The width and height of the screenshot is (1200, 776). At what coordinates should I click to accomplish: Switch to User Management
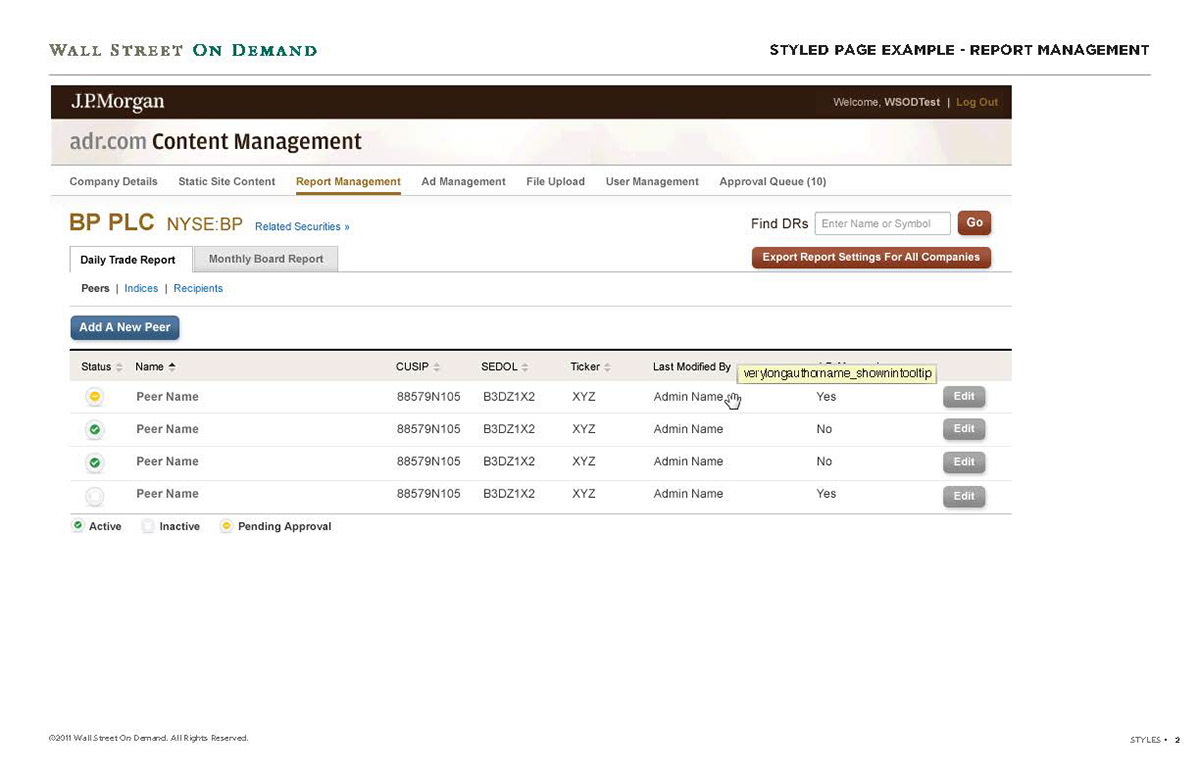[x=652, y=182]
